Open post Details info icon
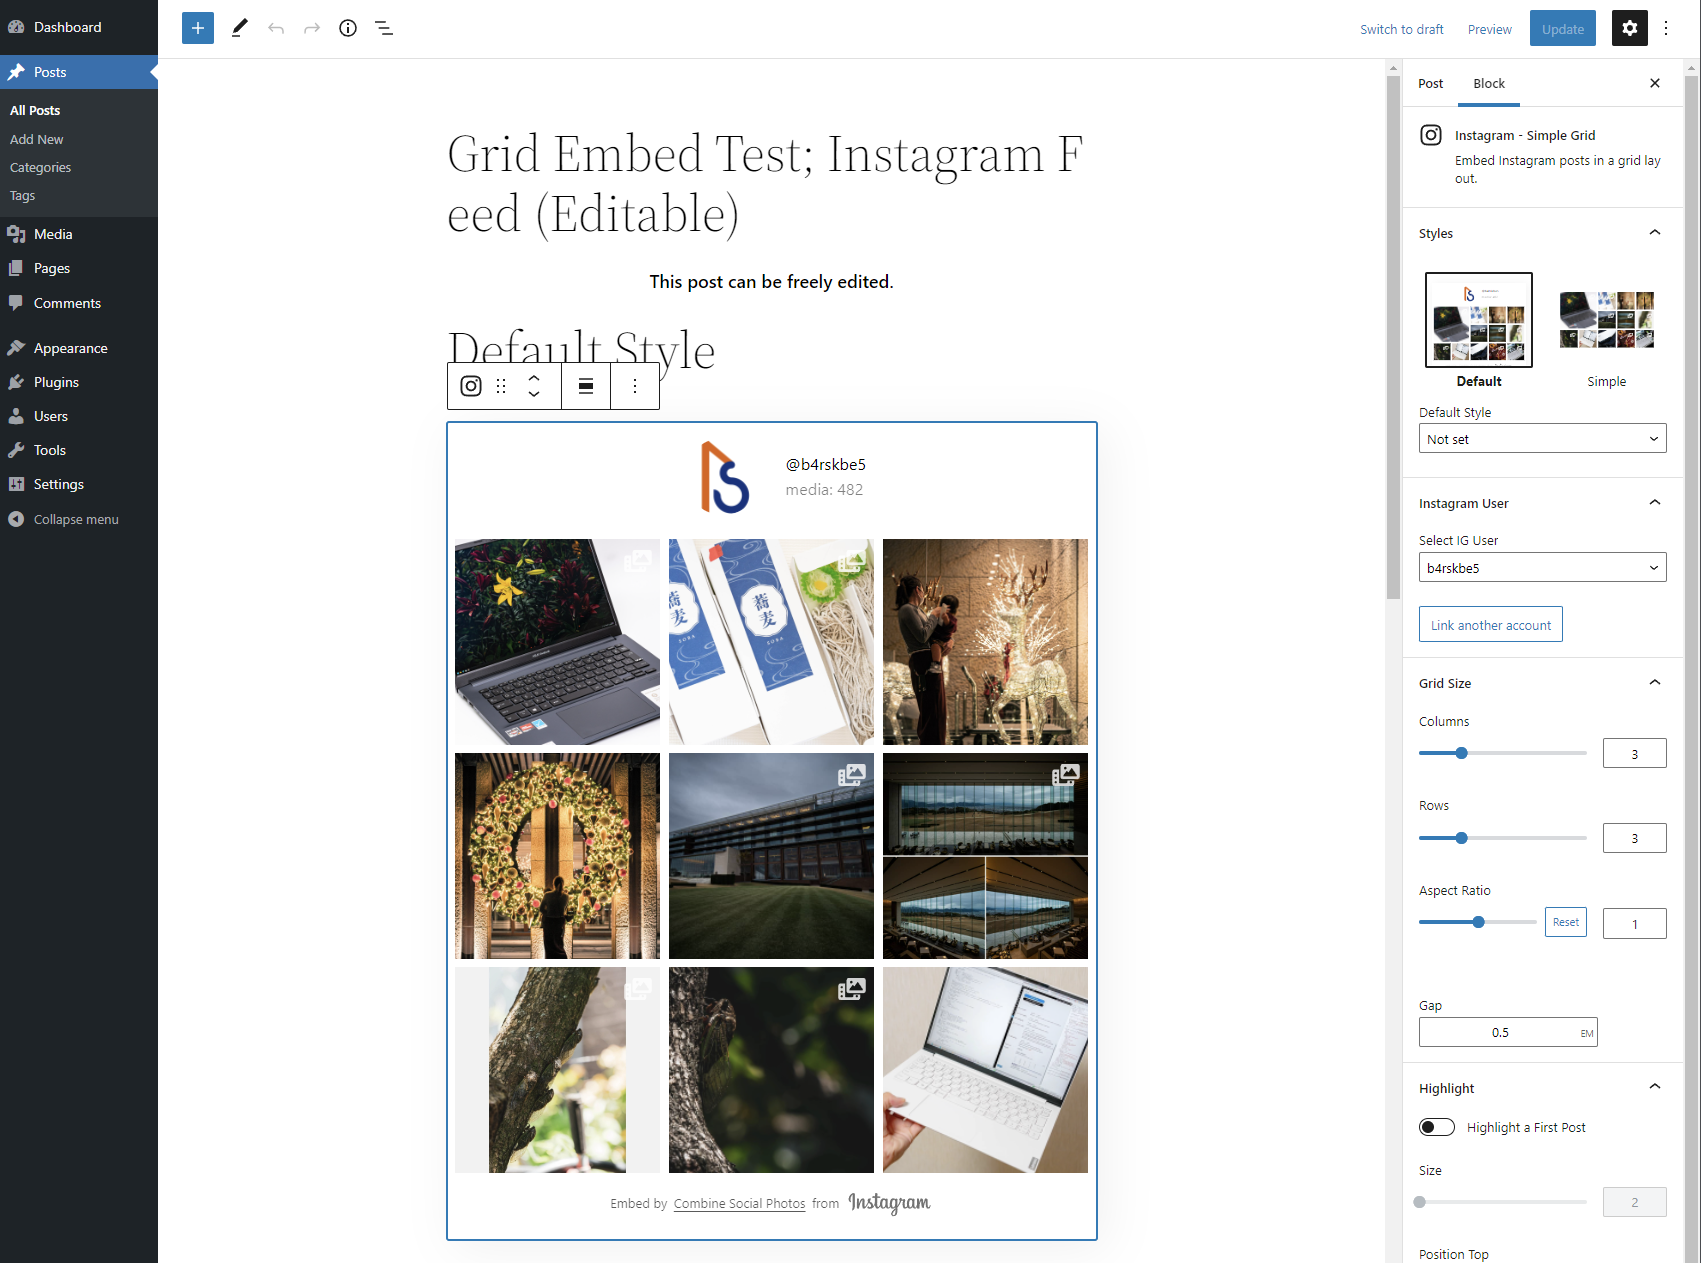 click(348, 28)
